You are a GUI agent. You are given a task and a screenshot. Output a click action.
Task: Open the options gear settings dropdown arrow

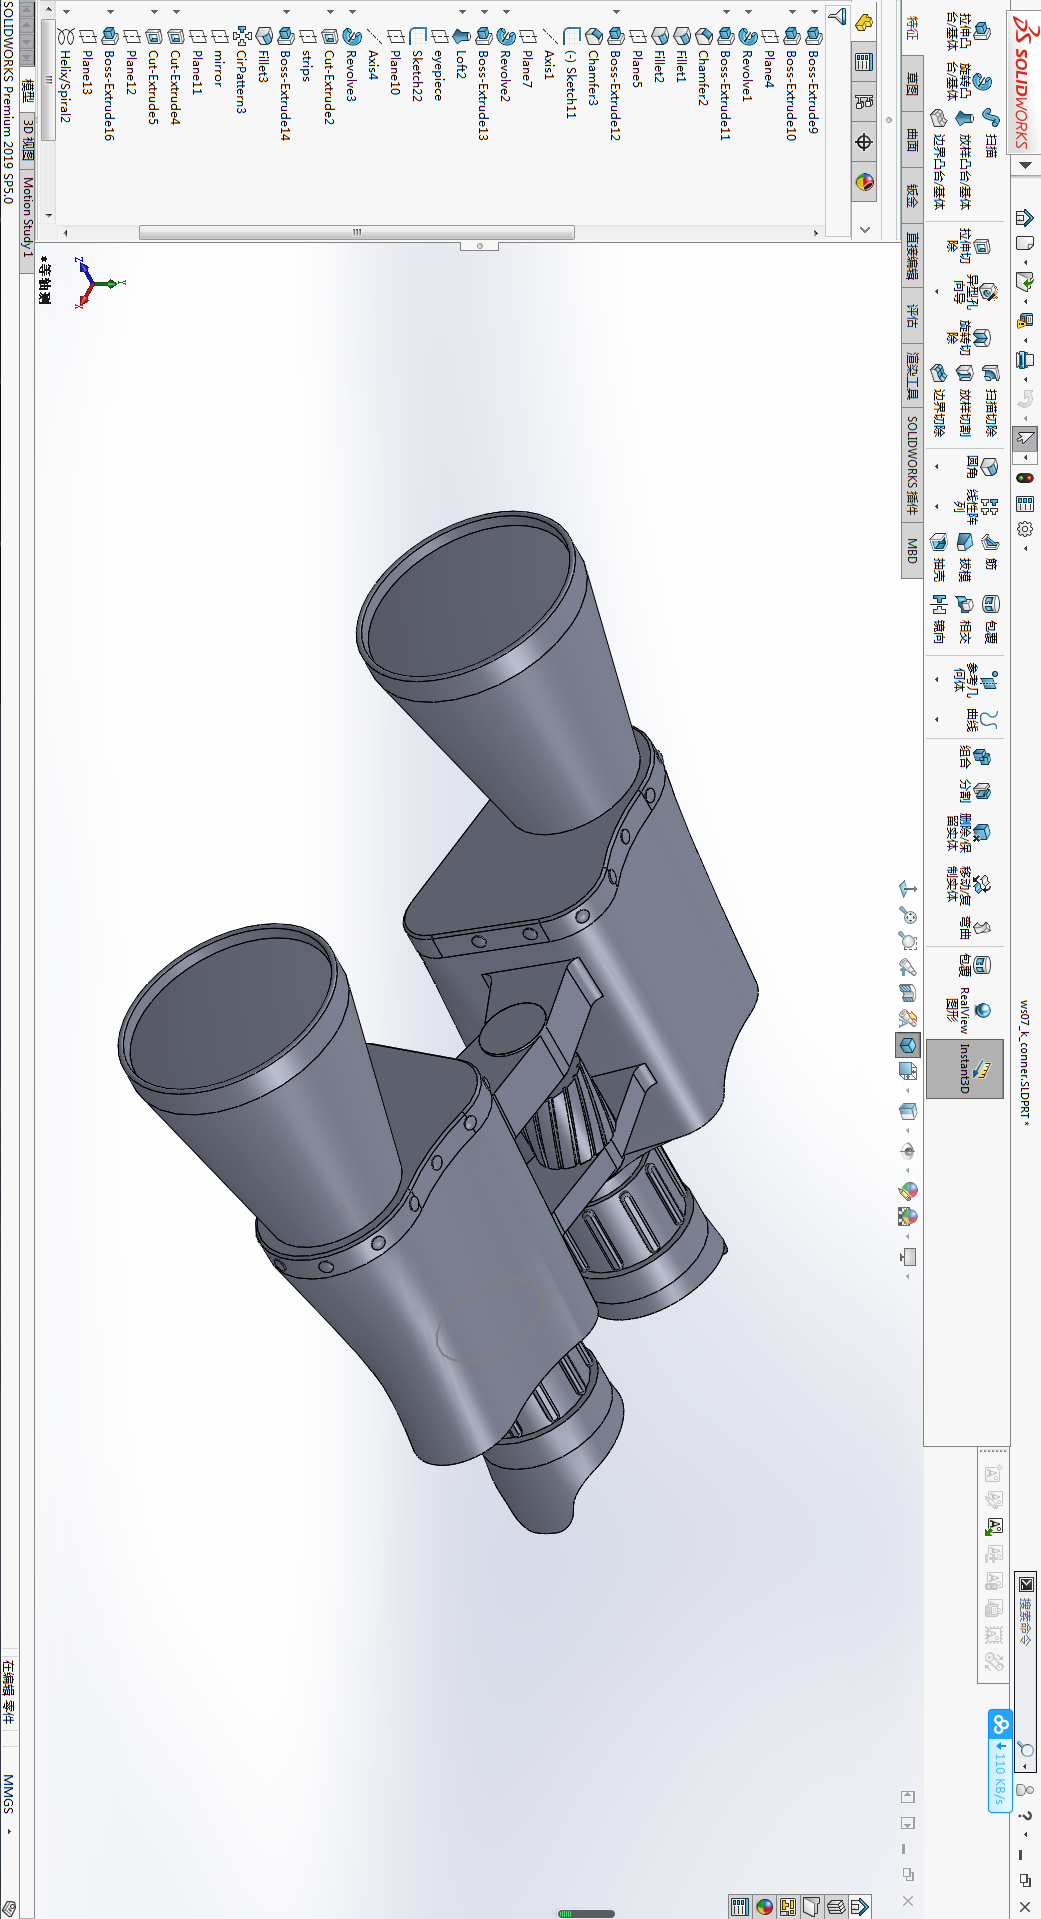(1026, 548)
